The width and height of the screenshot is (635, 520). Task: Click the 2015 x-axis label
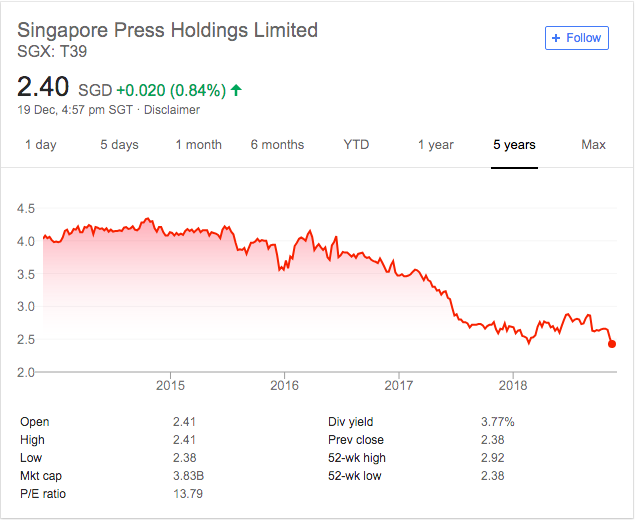pyautogui.click(x=170, y=385)
